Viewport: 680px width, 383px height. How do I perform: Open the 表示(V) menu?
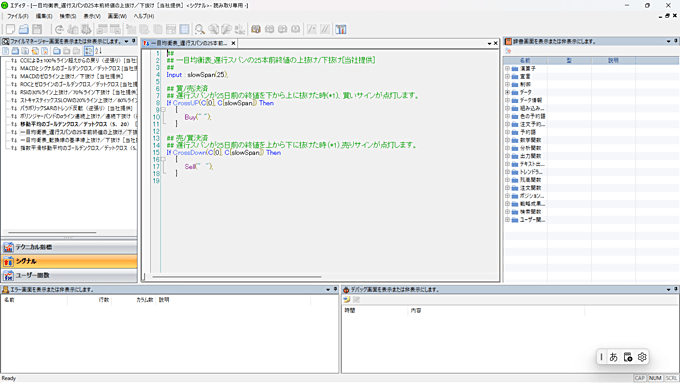(x=92, y=16)
